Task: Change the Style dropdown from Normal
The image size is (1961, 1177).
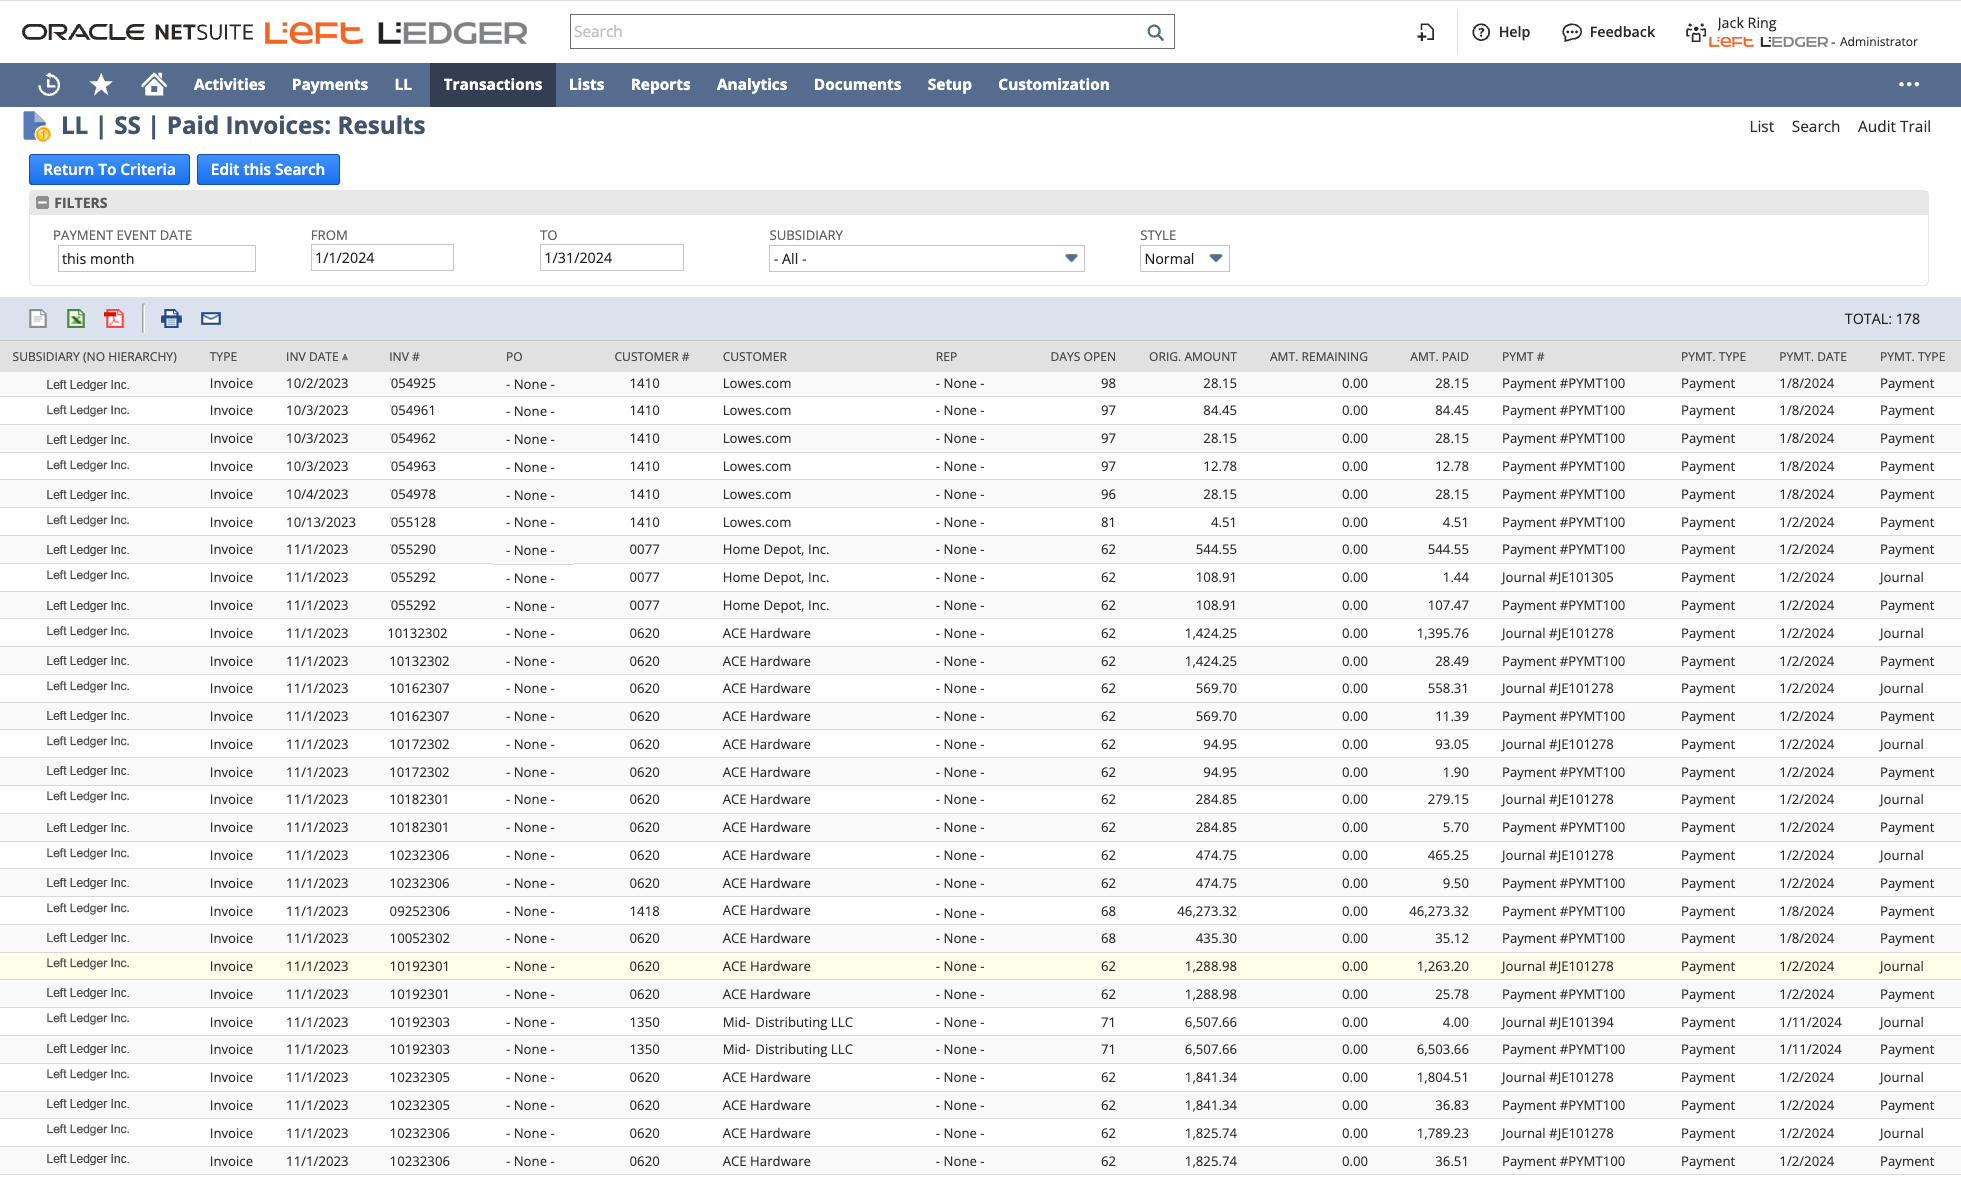Action: (x=1216, y=258)
